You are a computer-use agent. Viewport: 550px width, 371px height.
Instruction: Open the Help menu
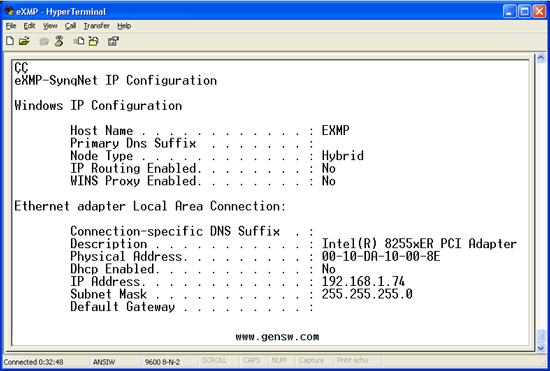point(124,26)
